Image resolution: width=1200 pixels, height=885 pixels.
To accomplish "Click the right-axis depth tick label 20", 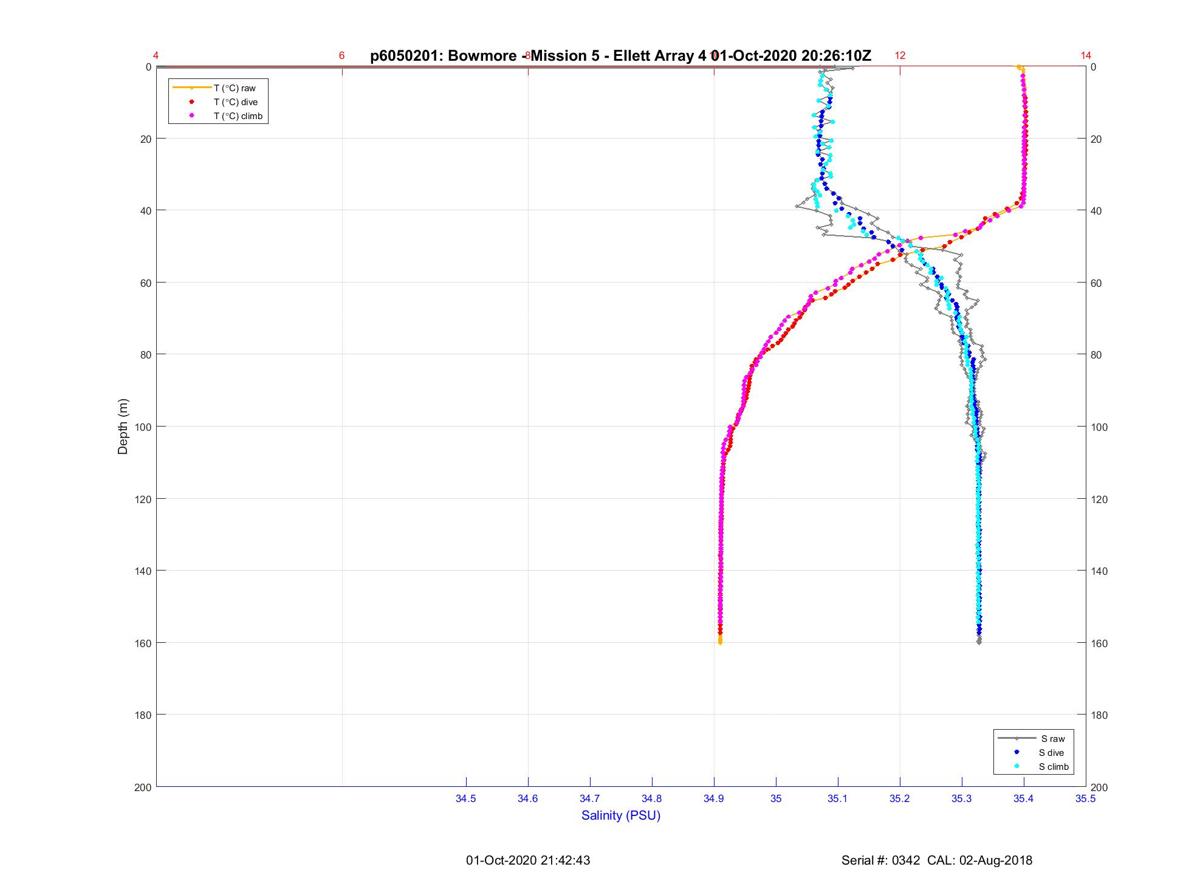I will coord(1098,139).
